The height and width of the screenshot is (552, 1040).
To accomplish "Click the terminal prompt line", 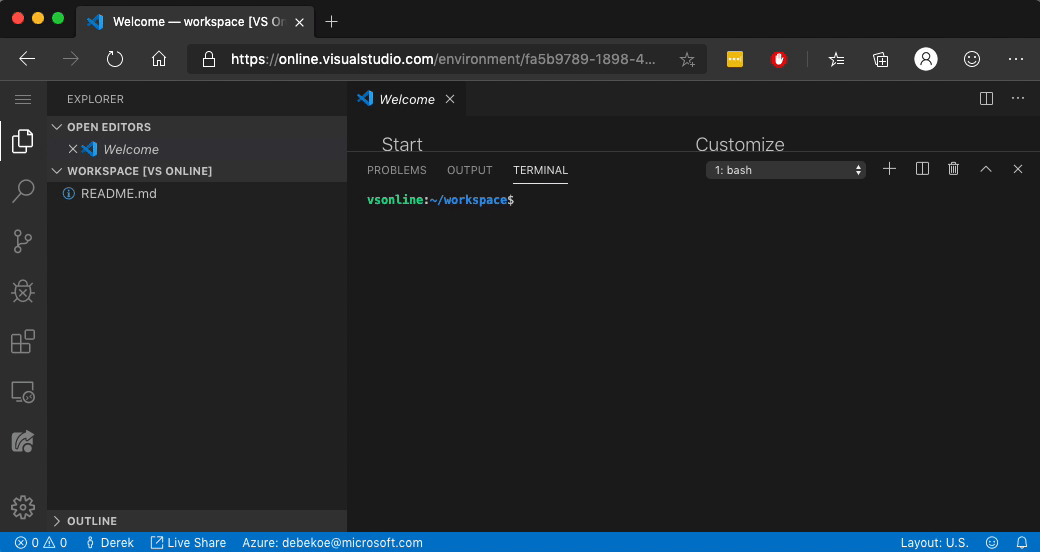I will coord(440,200).
